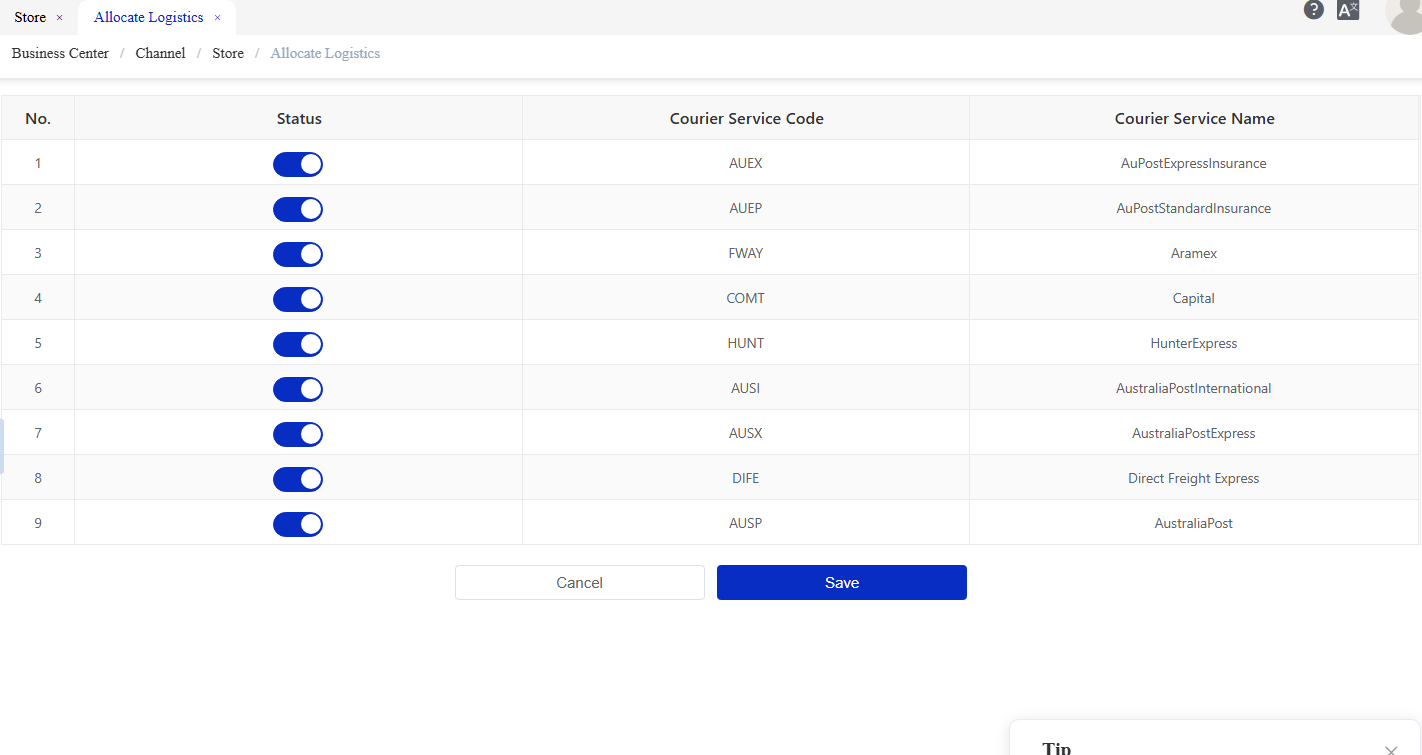Disable Direct Freight Express toggle
The width and height of the screenshot is (1422, 755).
point(298,479)
